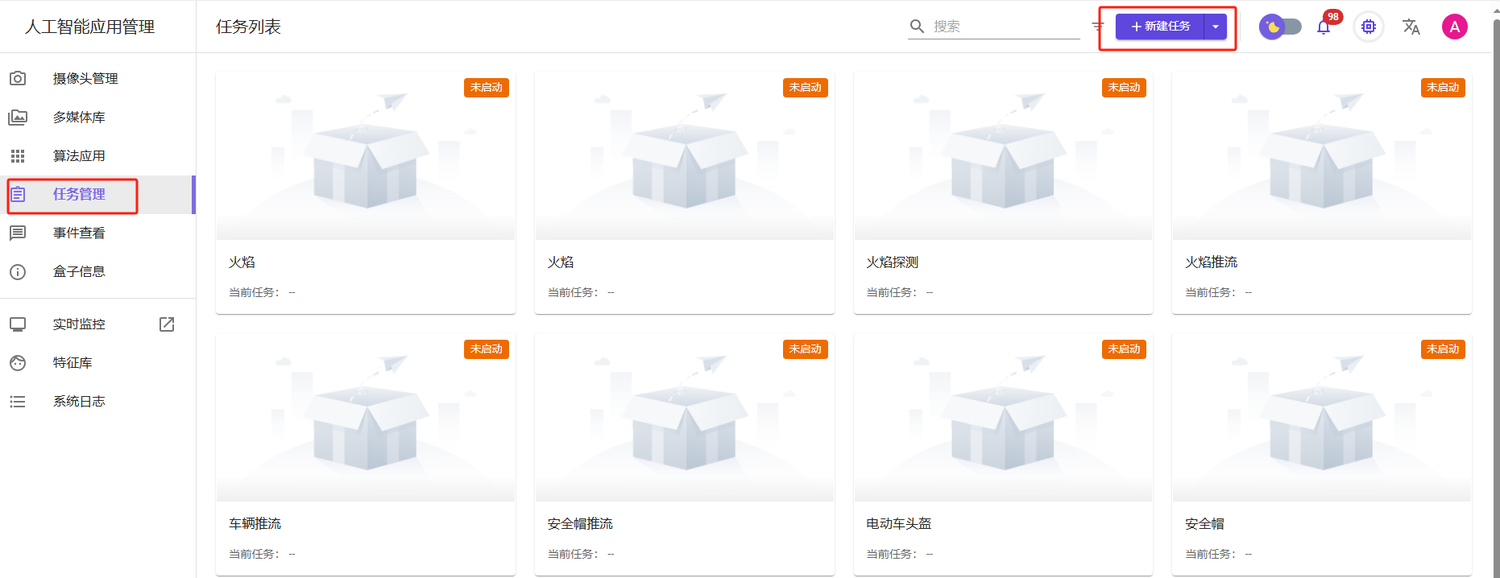
Task: Open the user avatar 'A' menu
Action: pos(1454,27)
